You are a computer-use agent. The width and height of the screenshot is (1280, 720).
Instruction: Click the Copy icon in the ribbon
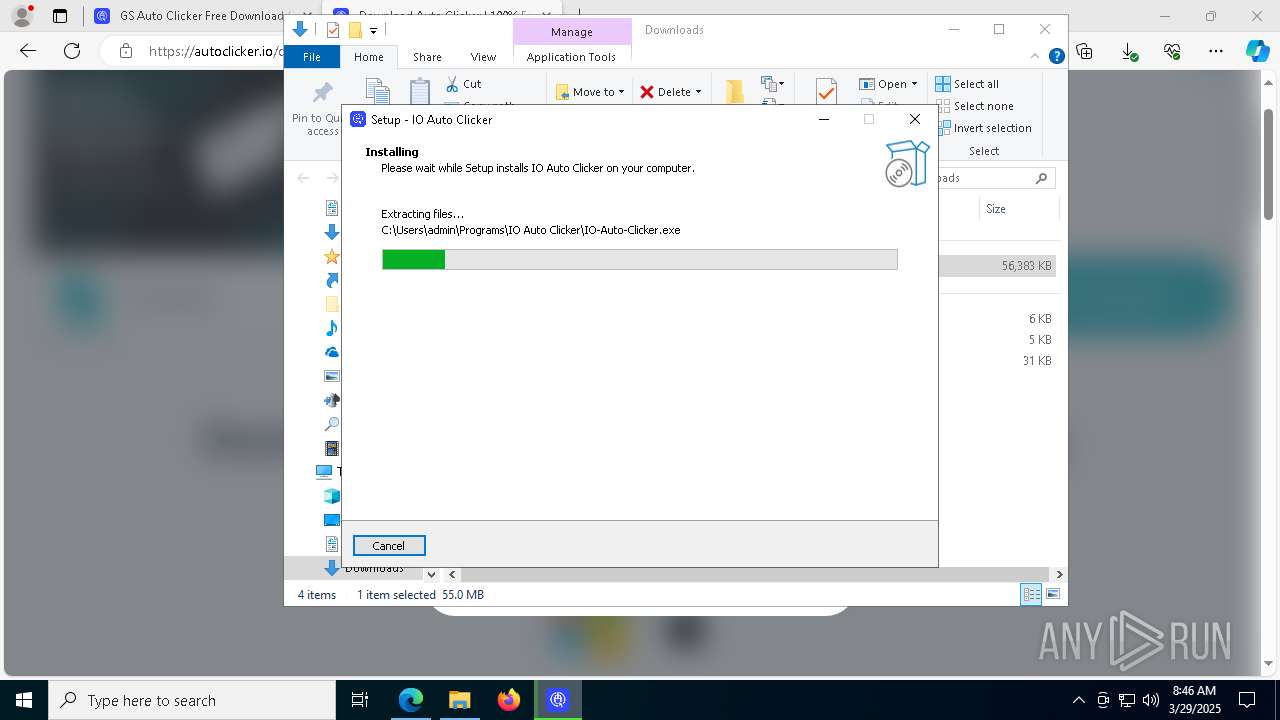377,91
